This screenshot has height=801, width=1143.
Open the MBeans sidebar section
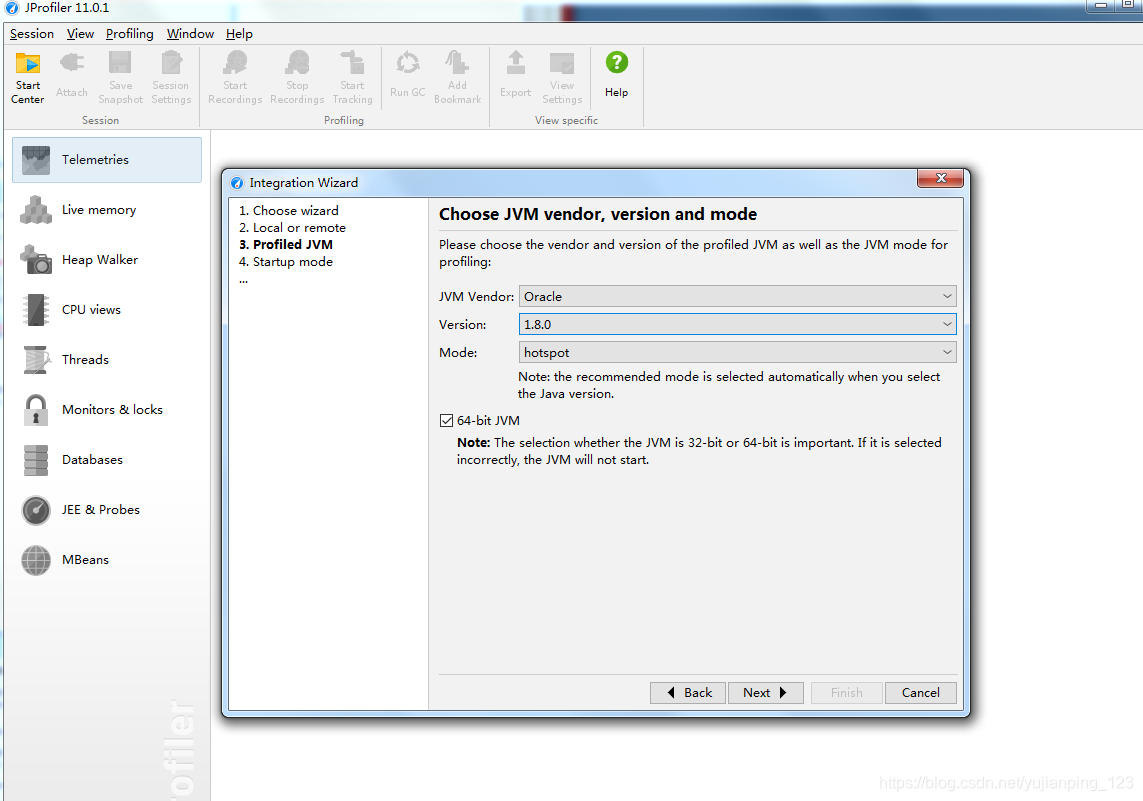pyautogui.click(x=107, y=560)
